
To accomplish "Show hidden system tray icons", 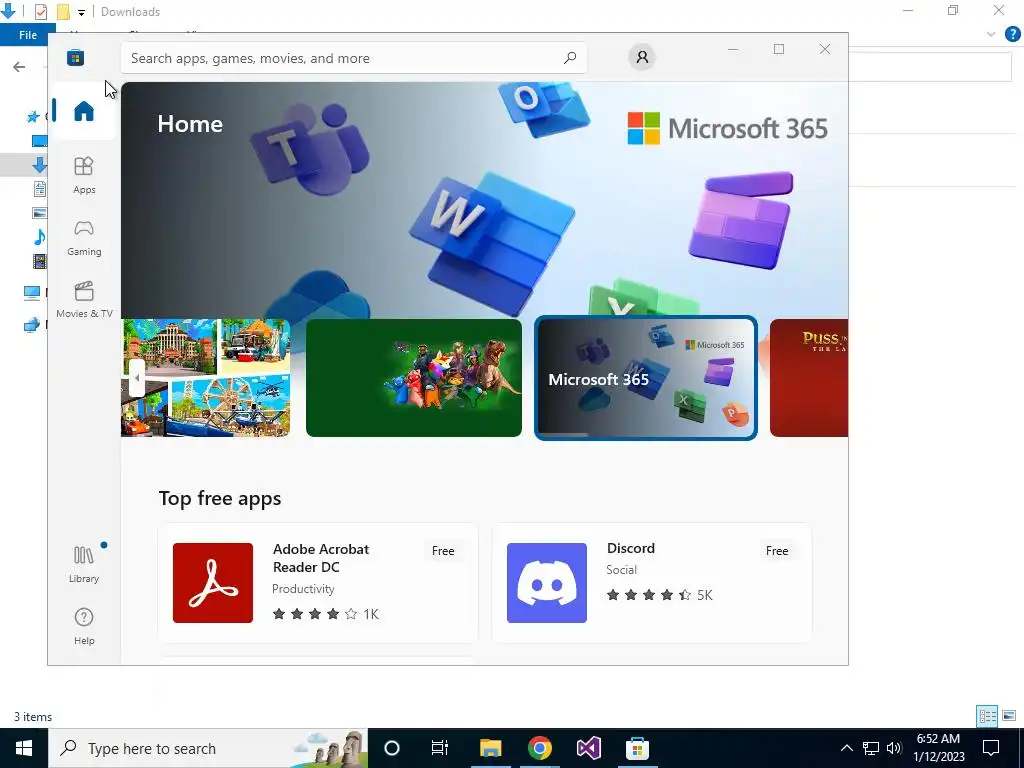I will tap(846, 748).
